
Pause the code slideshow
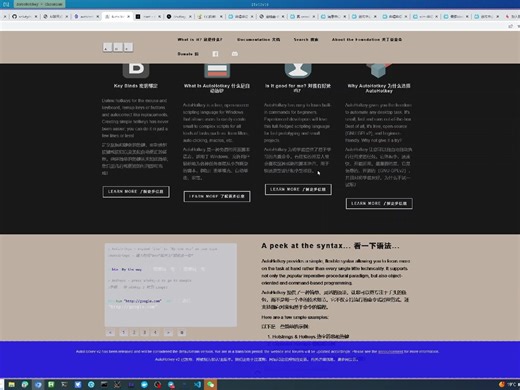pyautogui.click(x=182, y=332)
